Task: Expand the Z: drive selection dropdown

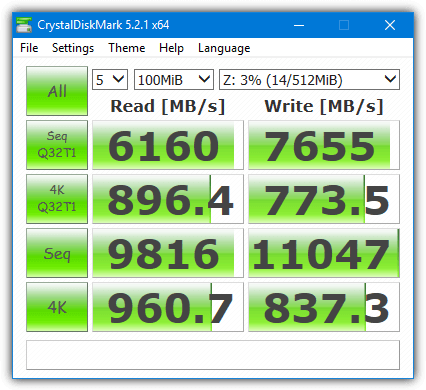Action: click(309, 80)
